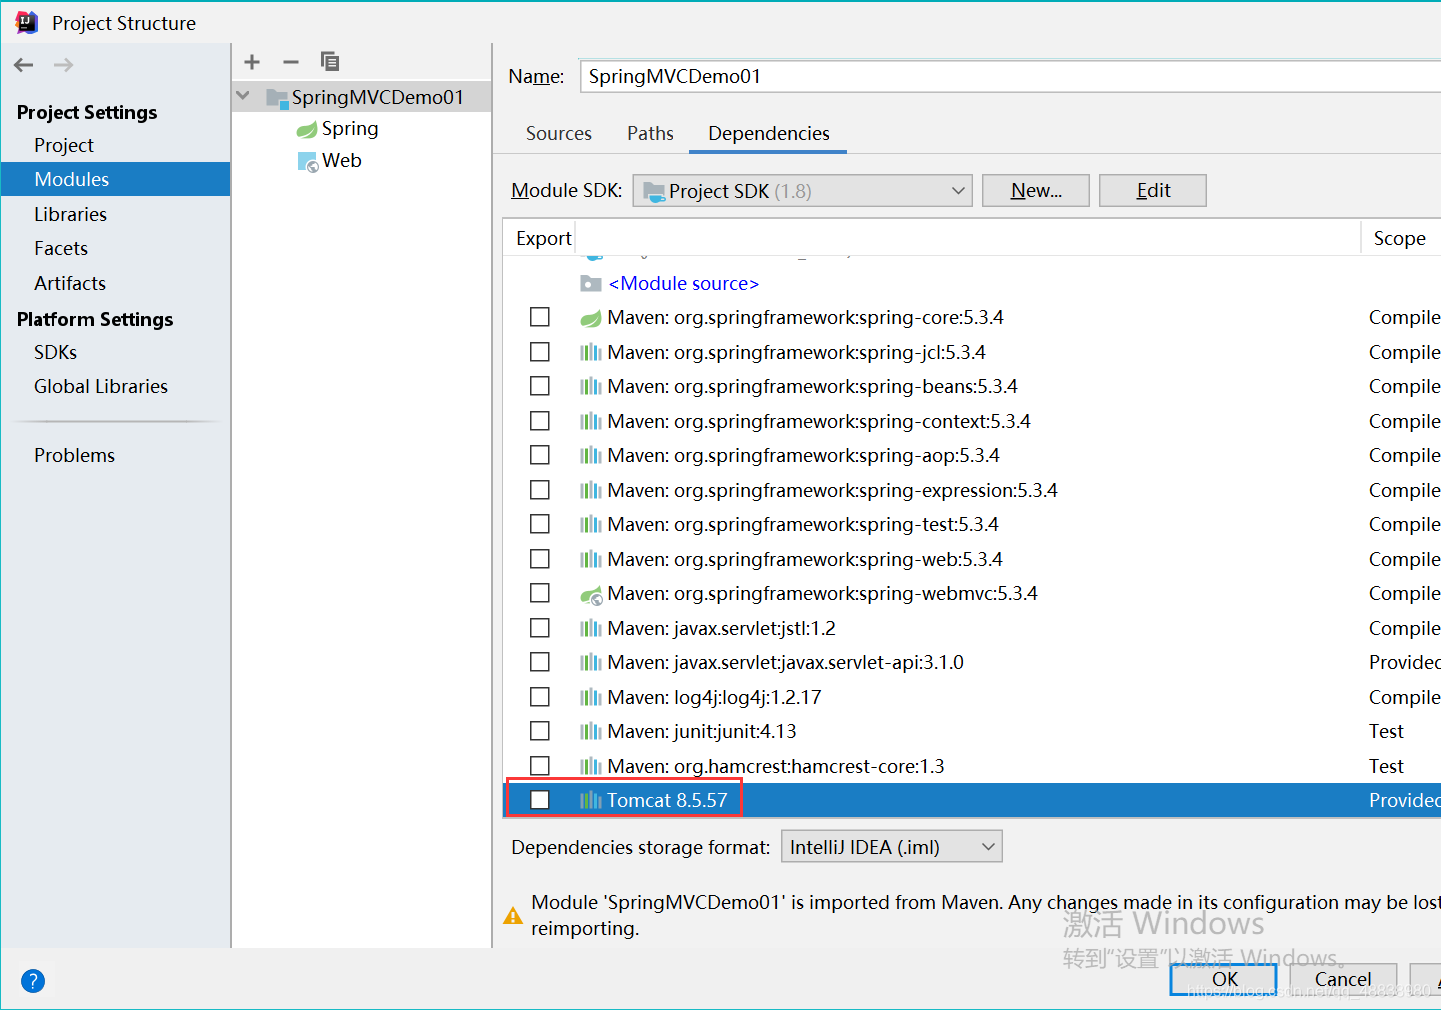Select the spring-test:5.3.4 dependency row
This screenshot has width=1441, height=1010.
972,524
